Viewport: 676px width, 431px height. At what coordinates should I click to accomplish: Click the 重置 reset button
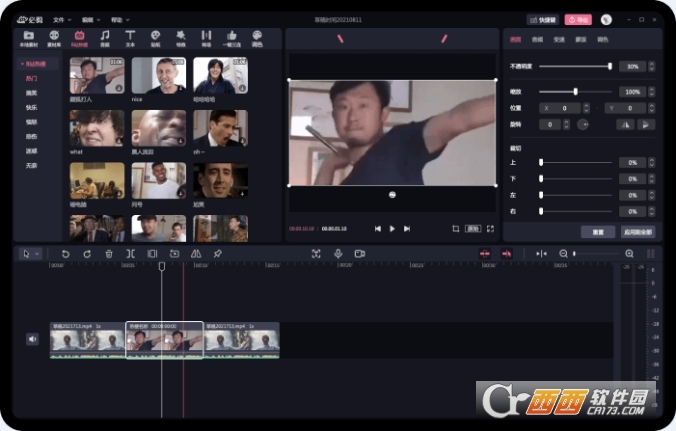coord(597,231)
